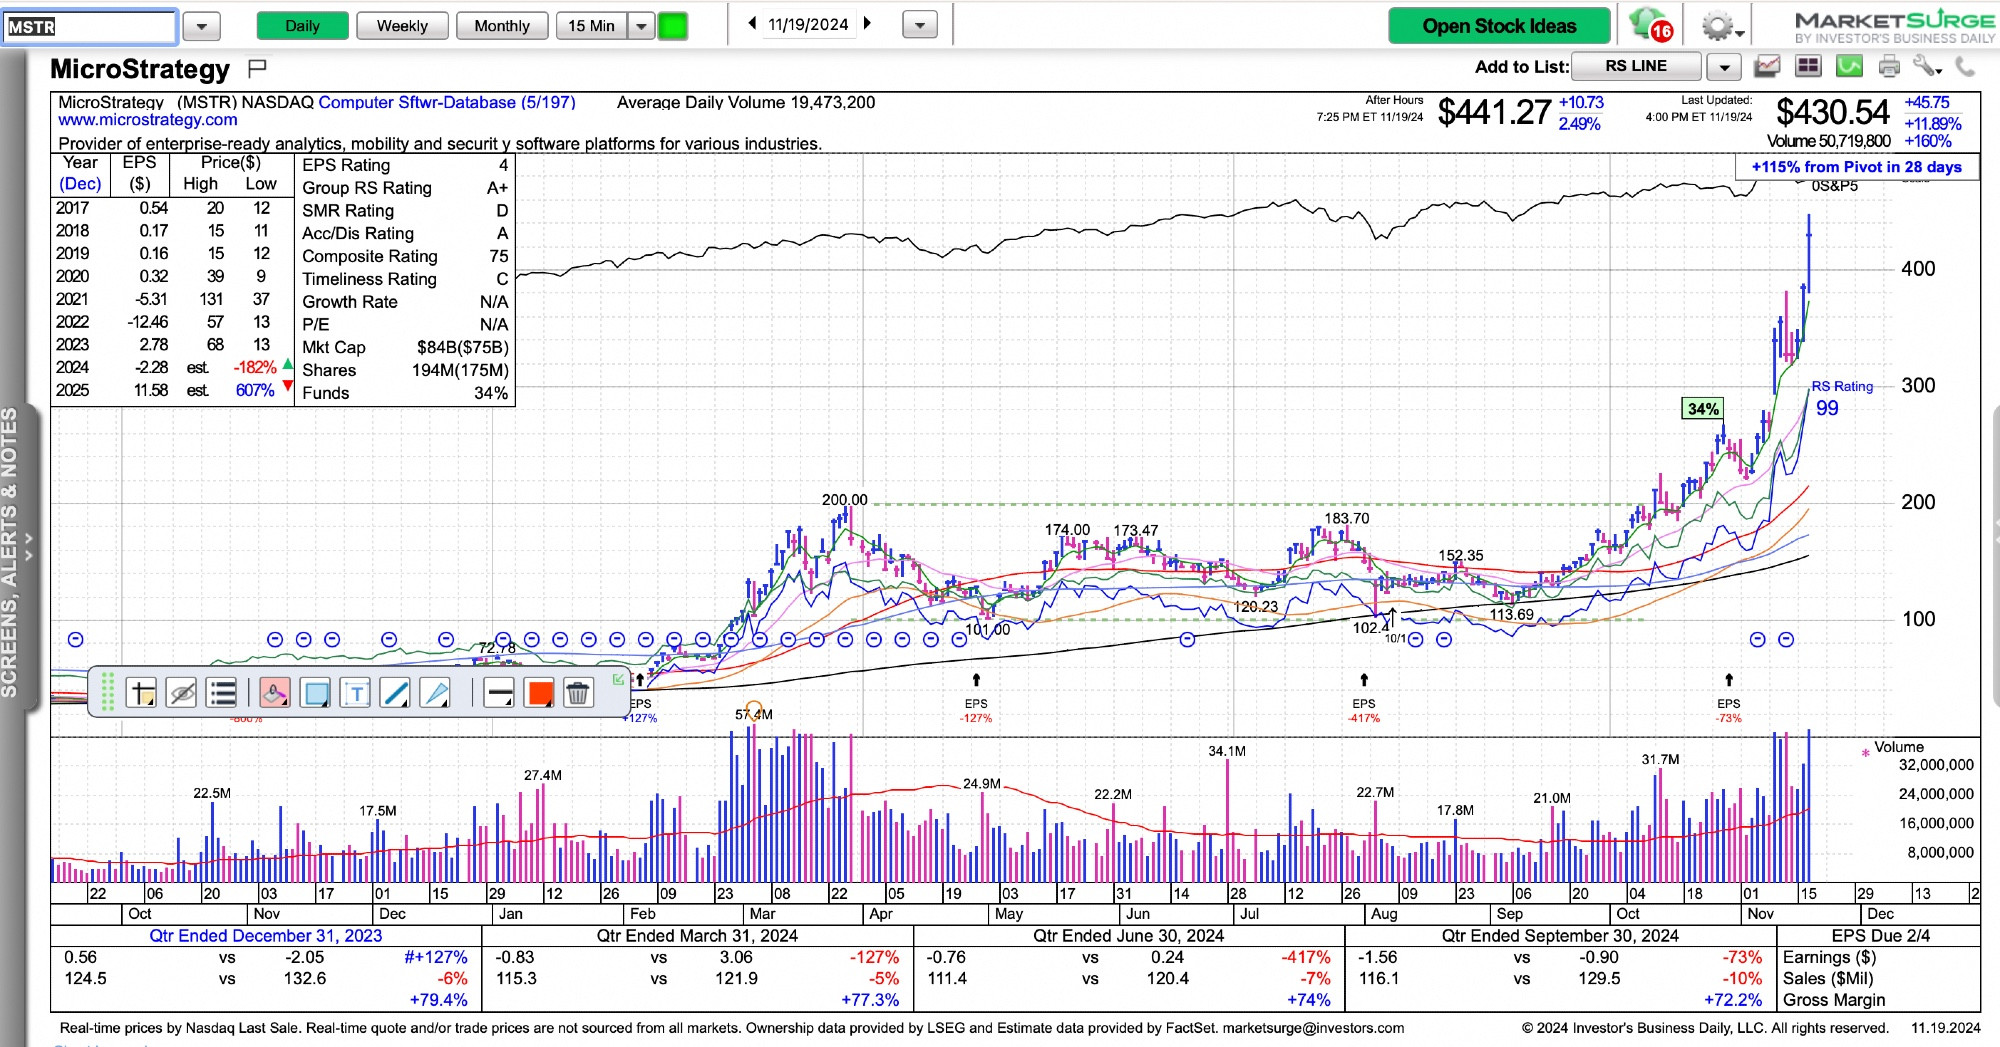Screen dimensions: 2000x1047
Task: Open the multi-panel grid layout icon
Action: [x=1808, y=67]
